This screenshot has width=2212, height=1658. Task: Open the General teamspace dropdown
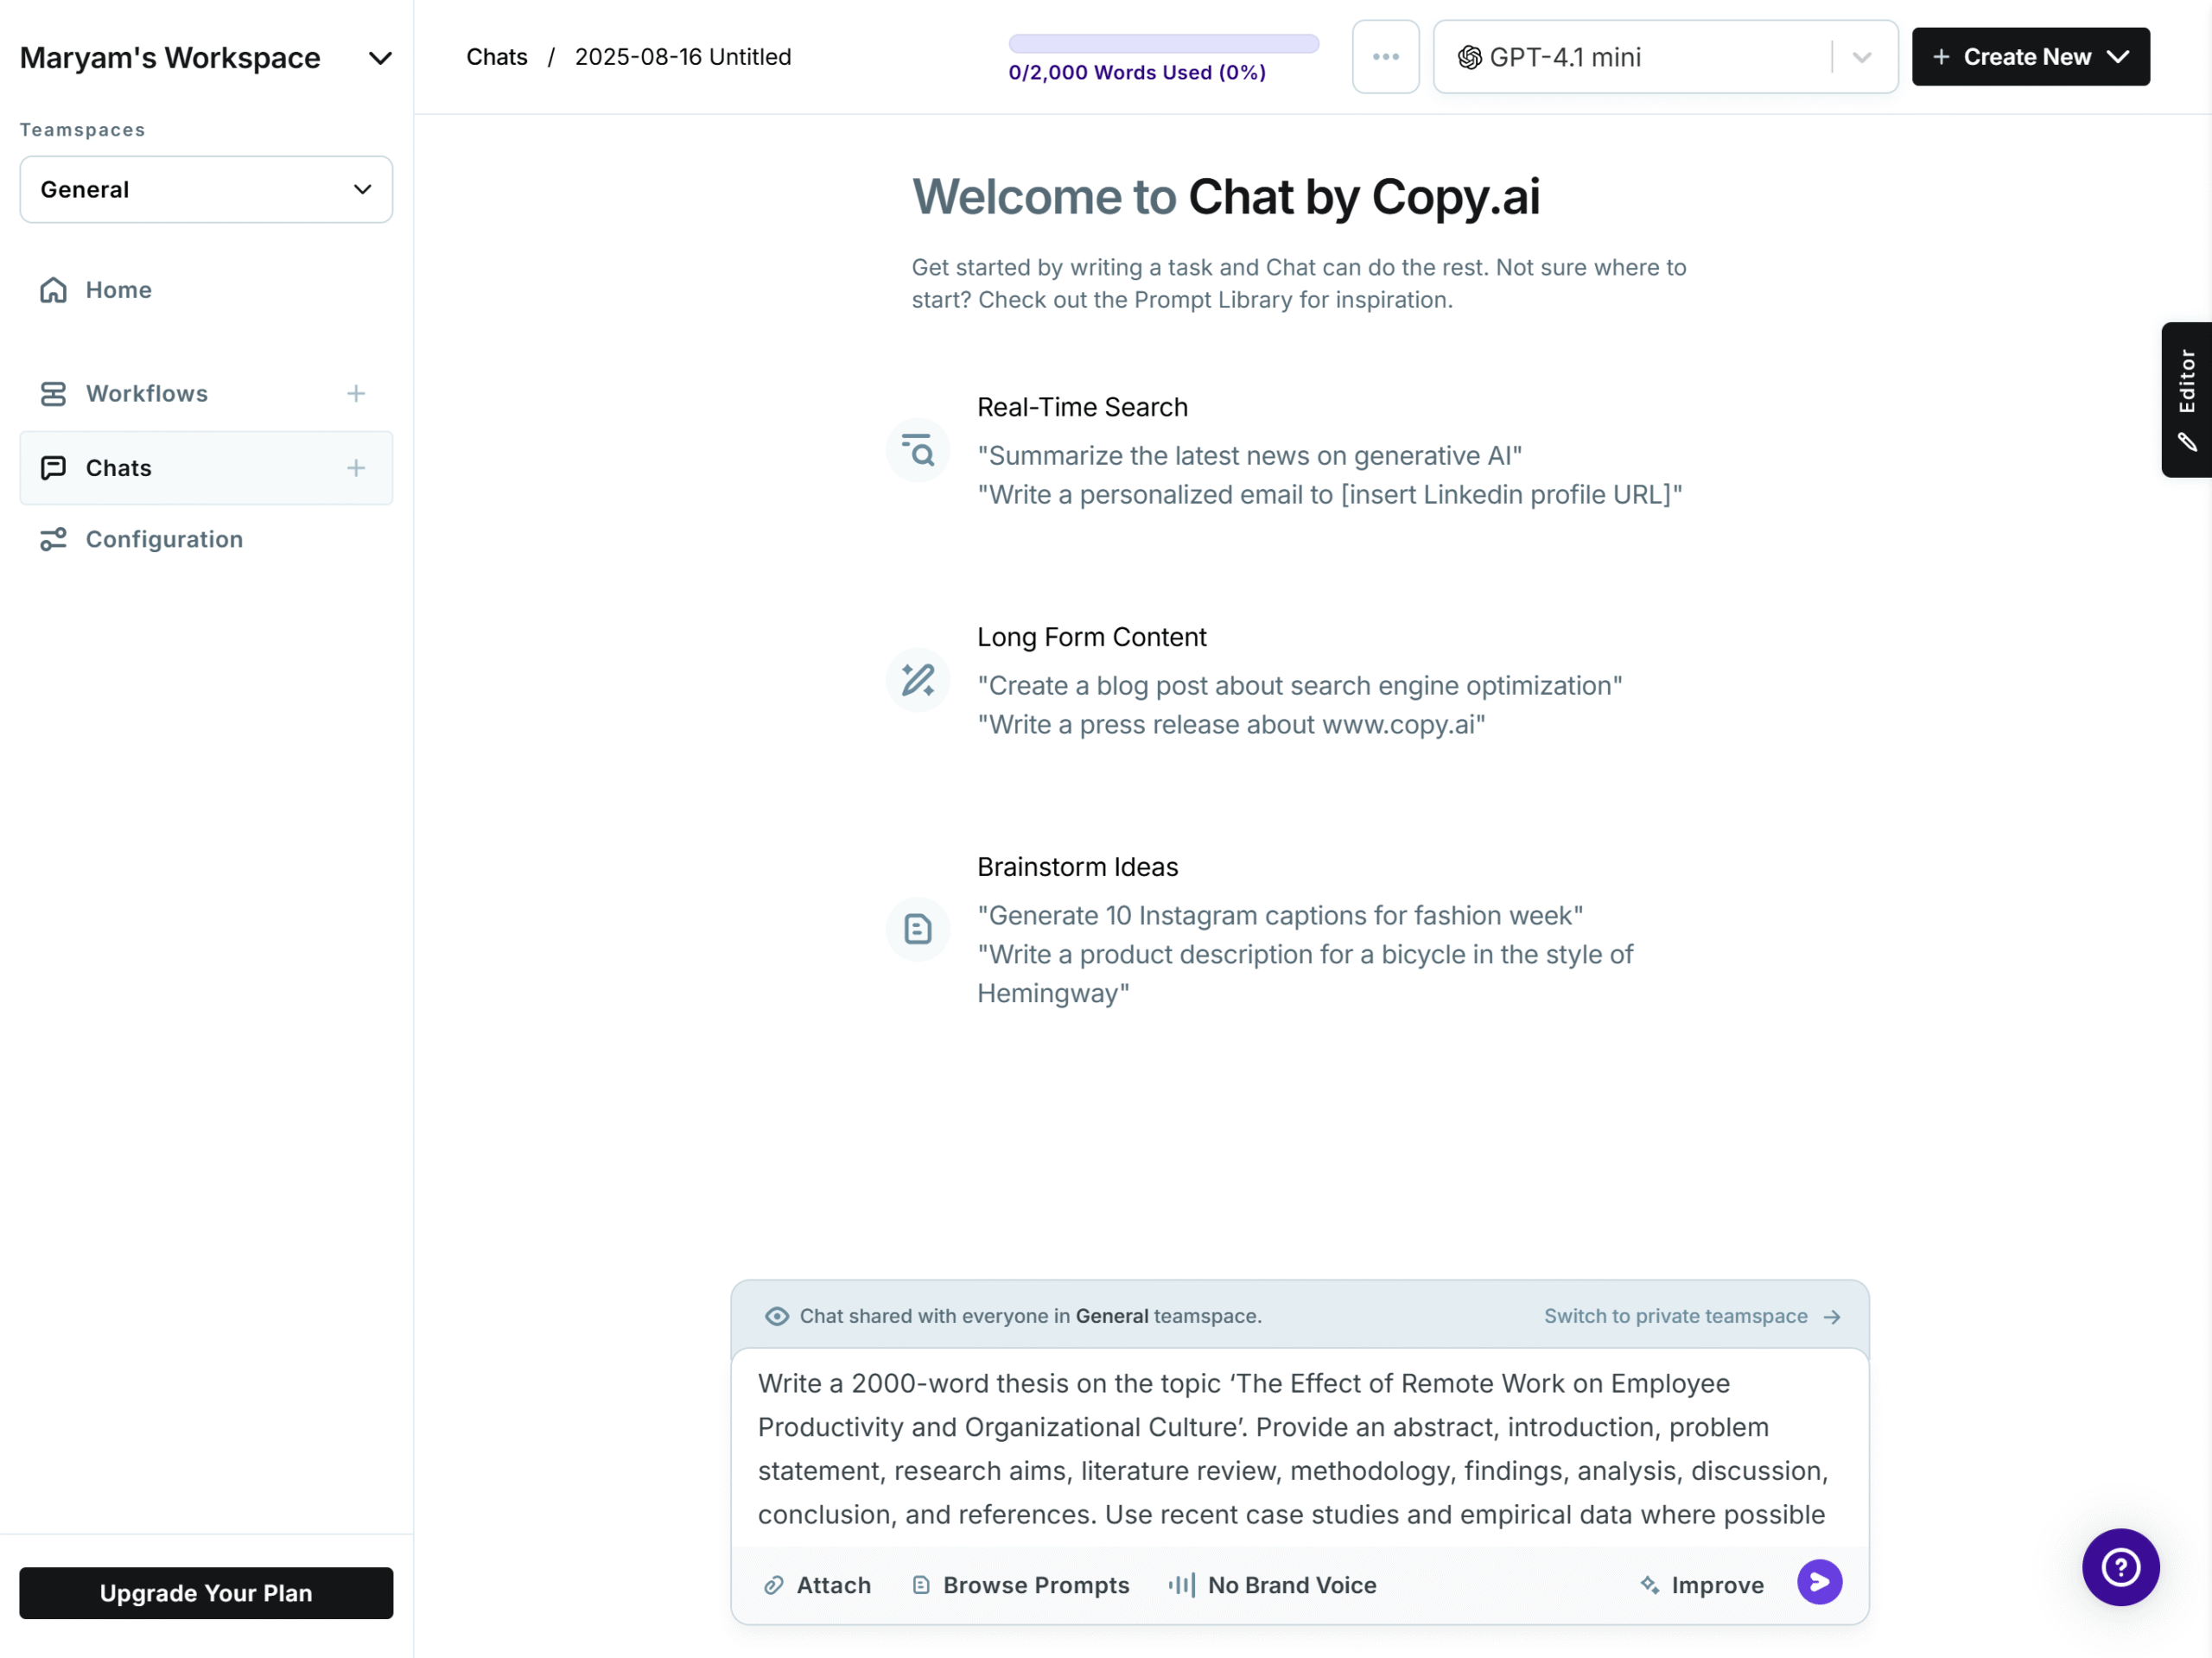coord(206,190)
